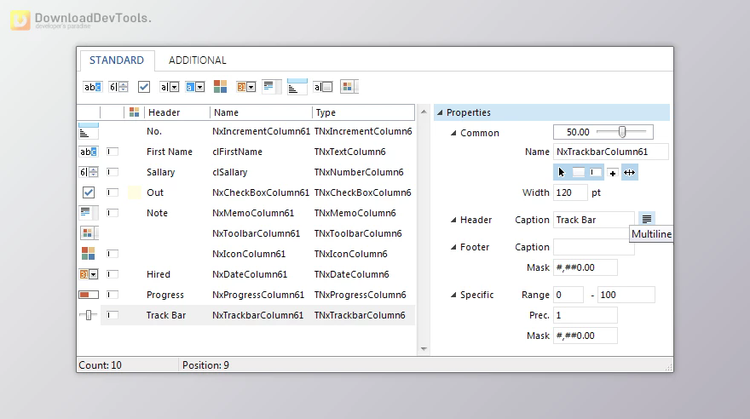The image size is (750, 419).
Task: Click the Out row pale yellow swatch
Action: click(134, 192)
